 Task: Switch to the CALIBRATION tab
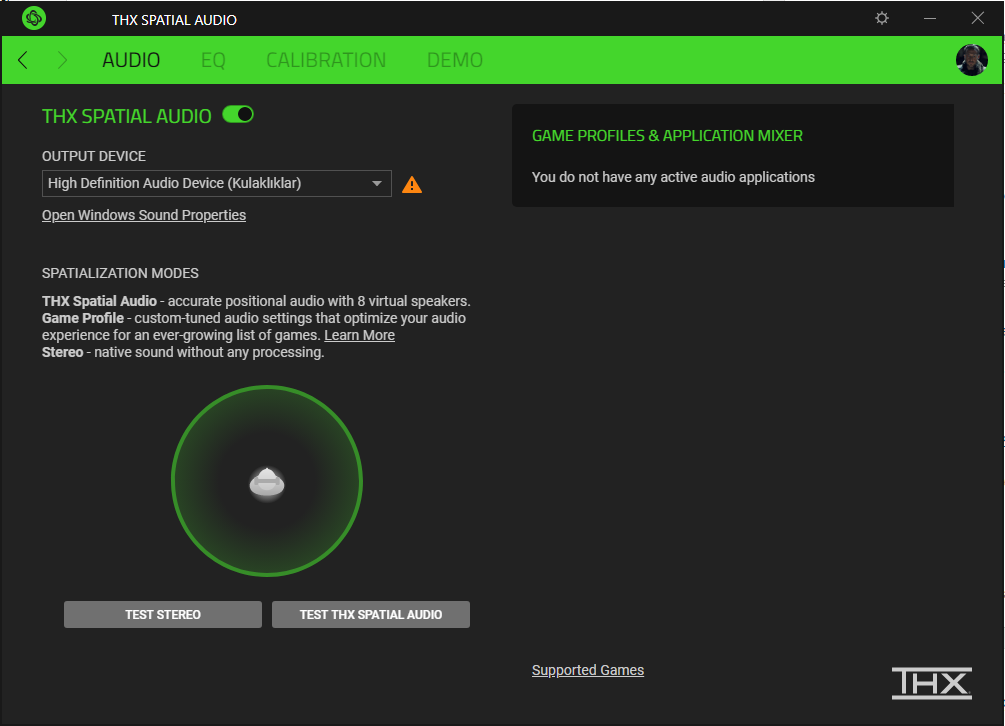(326, 60)
